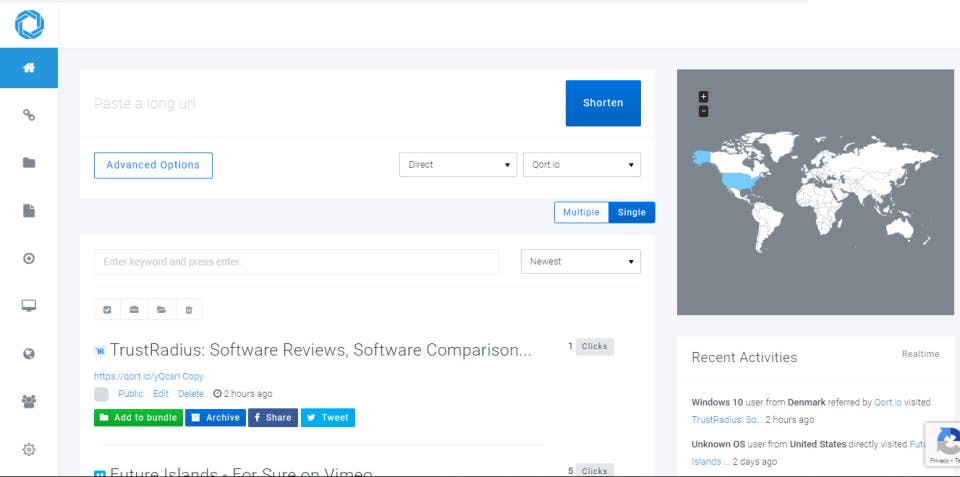Click Delete for TrustRadius link
Screen dimensions: 960x477
click(191, 394)
